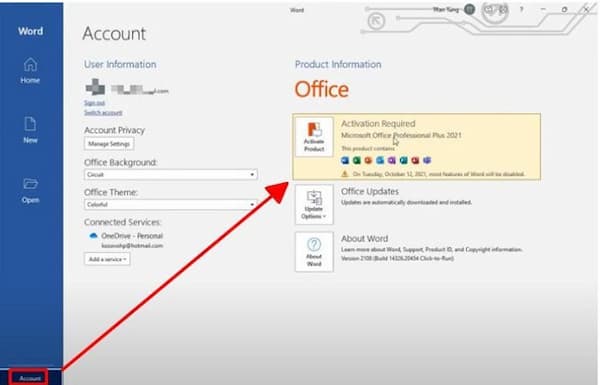
Task: Click the 'Office Updates' heading
Action: click(370, 191)
